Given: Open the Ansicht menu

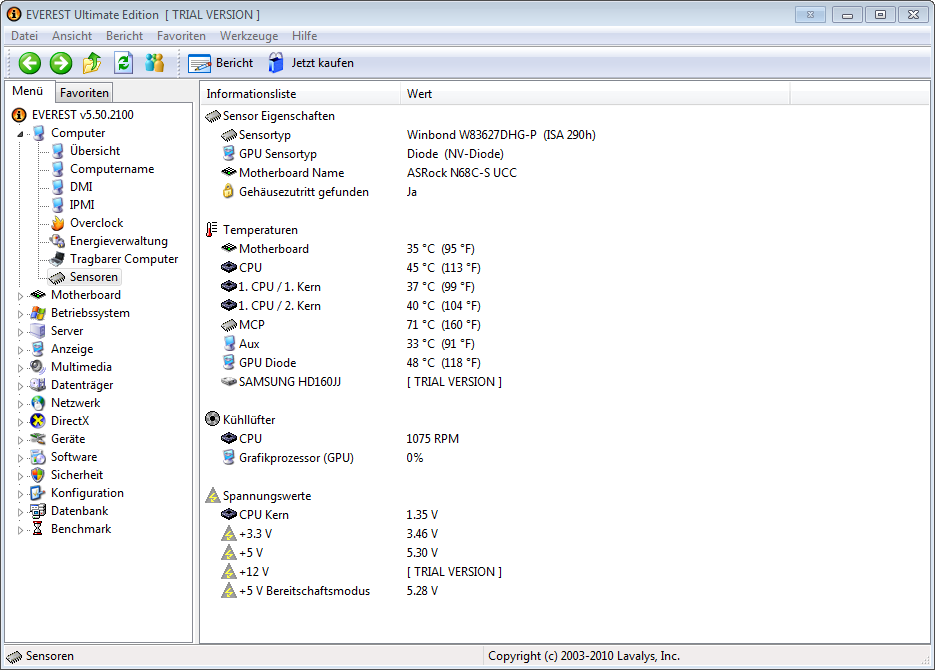Looking at the screenshot, I should pyautogui.click(x=72, y=36).
